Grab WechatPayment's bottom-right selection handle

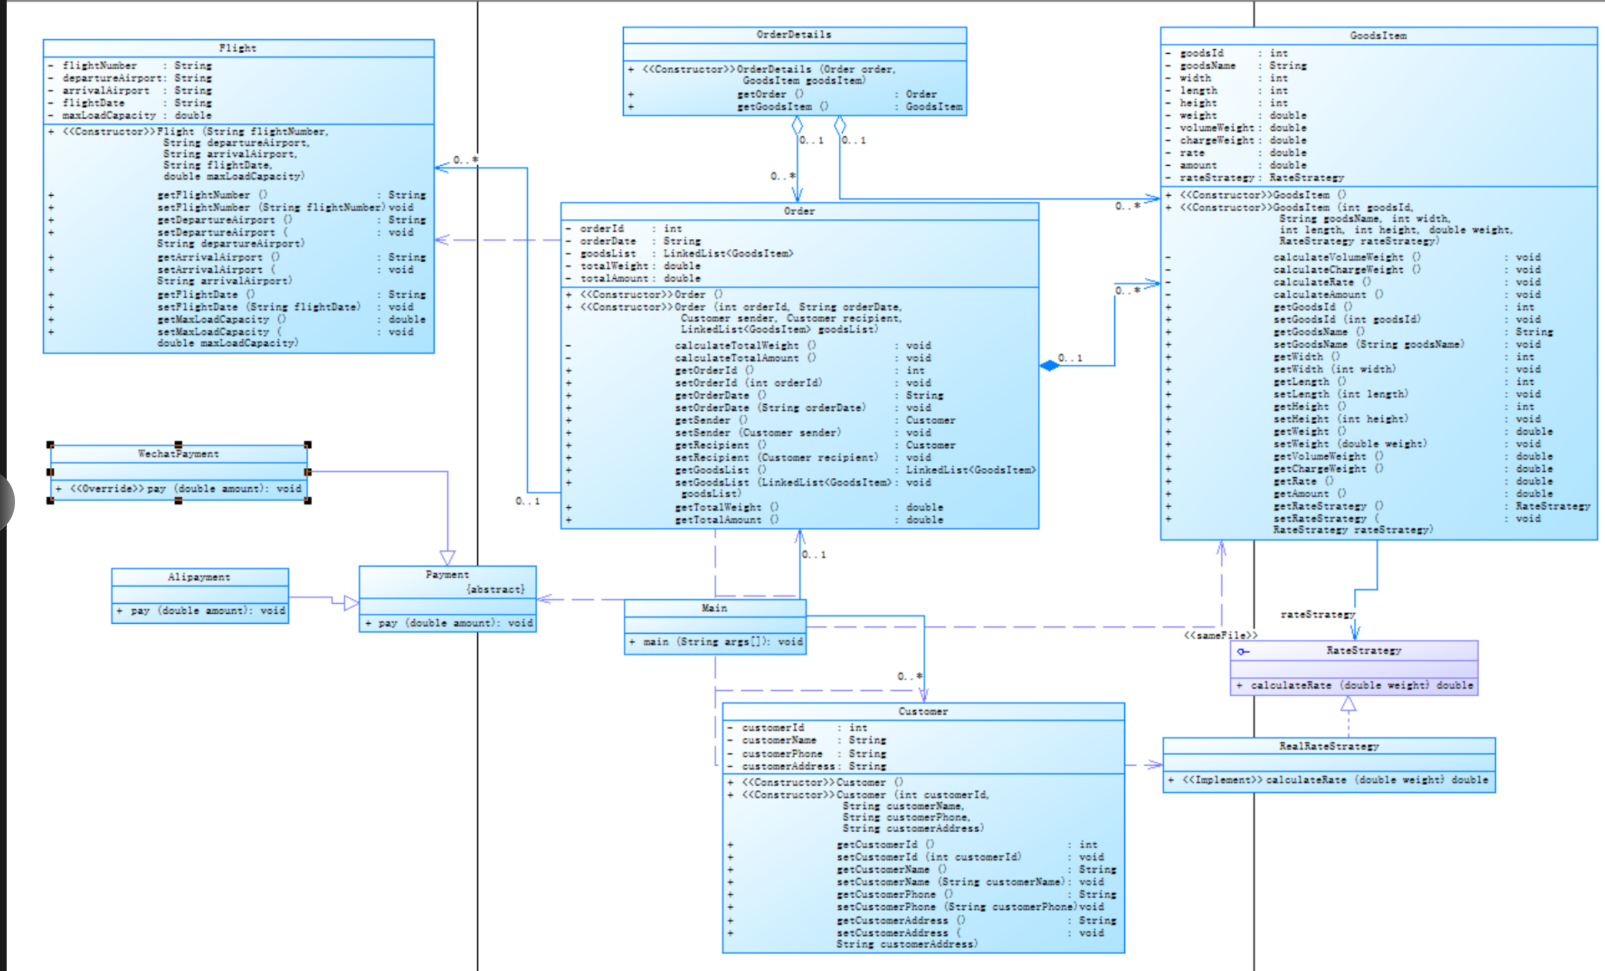(x=308, y=500)
